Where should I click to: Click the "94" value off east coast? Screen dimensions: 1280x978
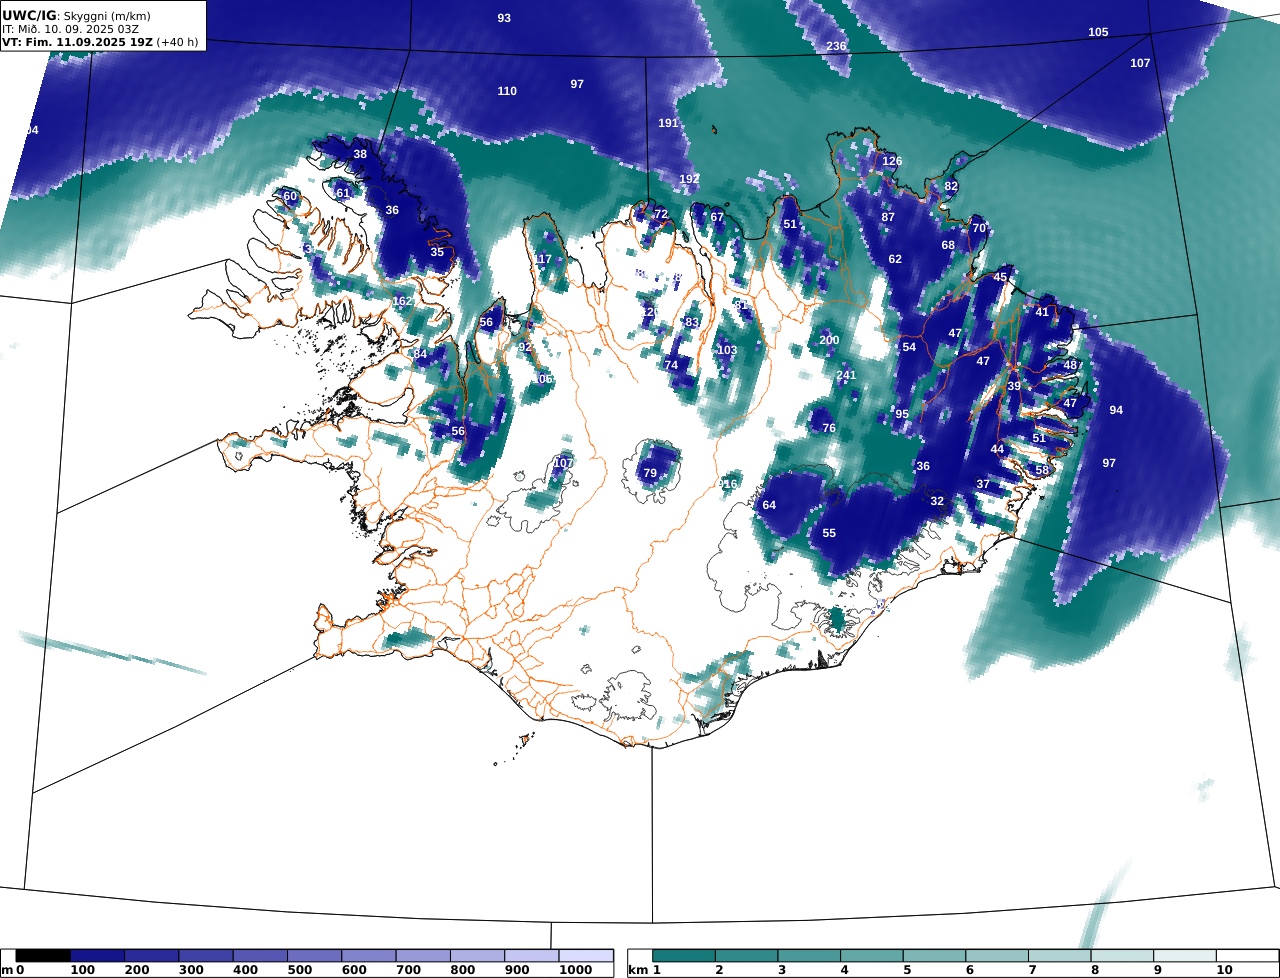pyautogui.click(x=1116, y=410)
